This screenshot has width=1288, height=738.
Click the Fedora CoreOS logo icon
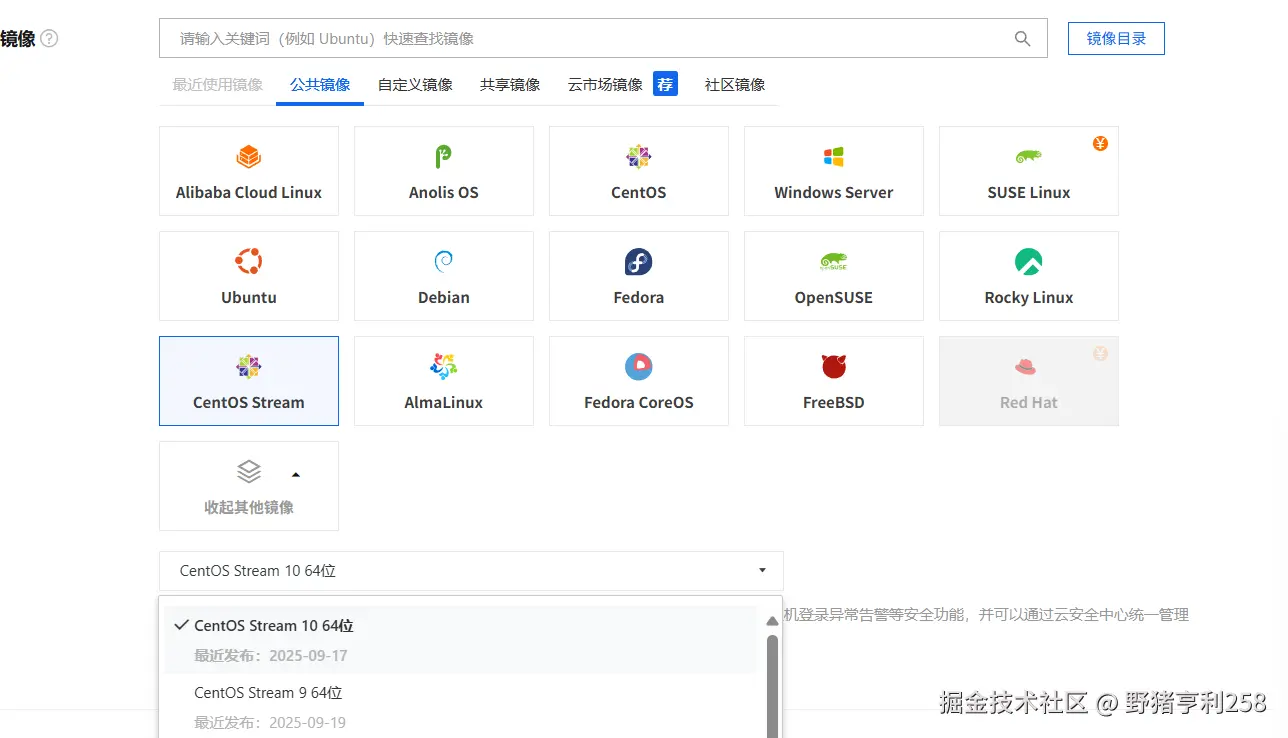click(638, 367)
